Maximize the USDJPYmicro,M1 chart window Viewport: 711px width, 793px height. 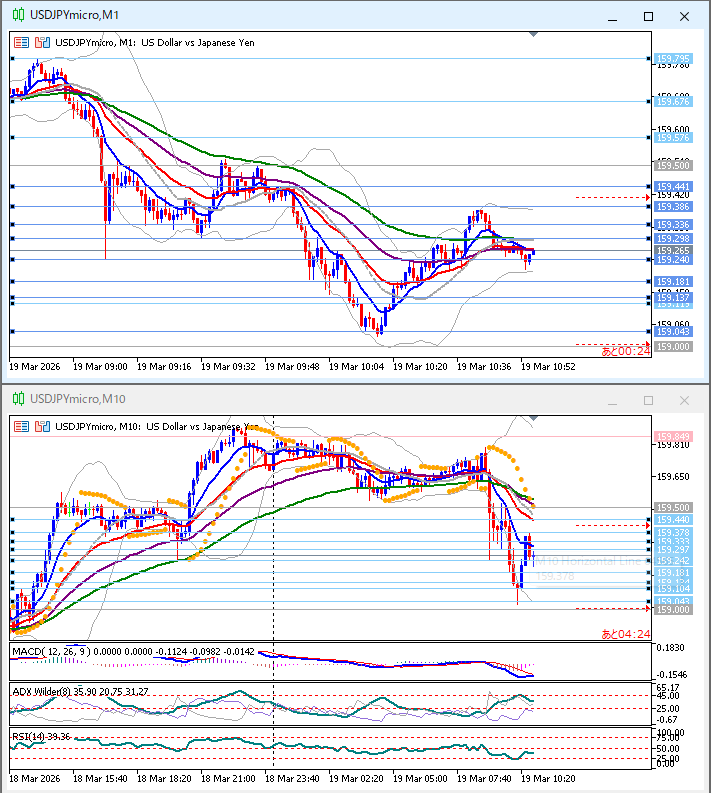tap(648, 16)
